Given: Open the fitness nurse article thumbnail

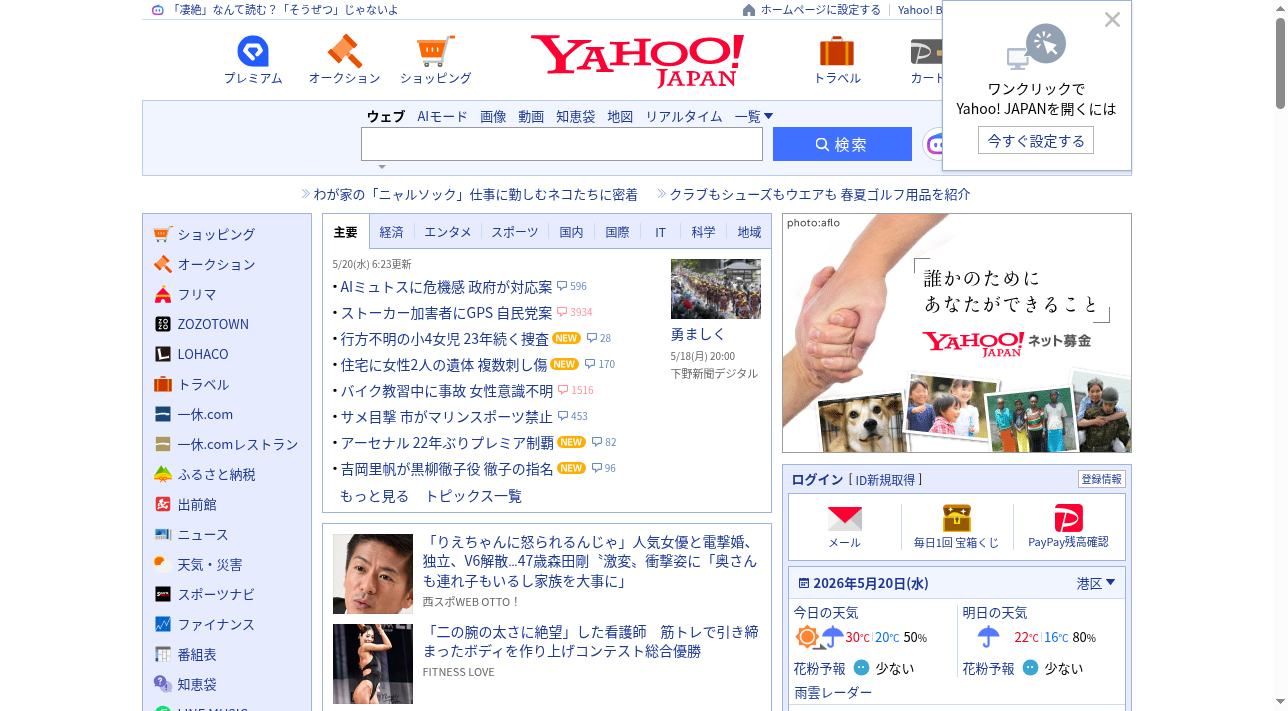Looking at the screenshot, I should tap(373, 664).
